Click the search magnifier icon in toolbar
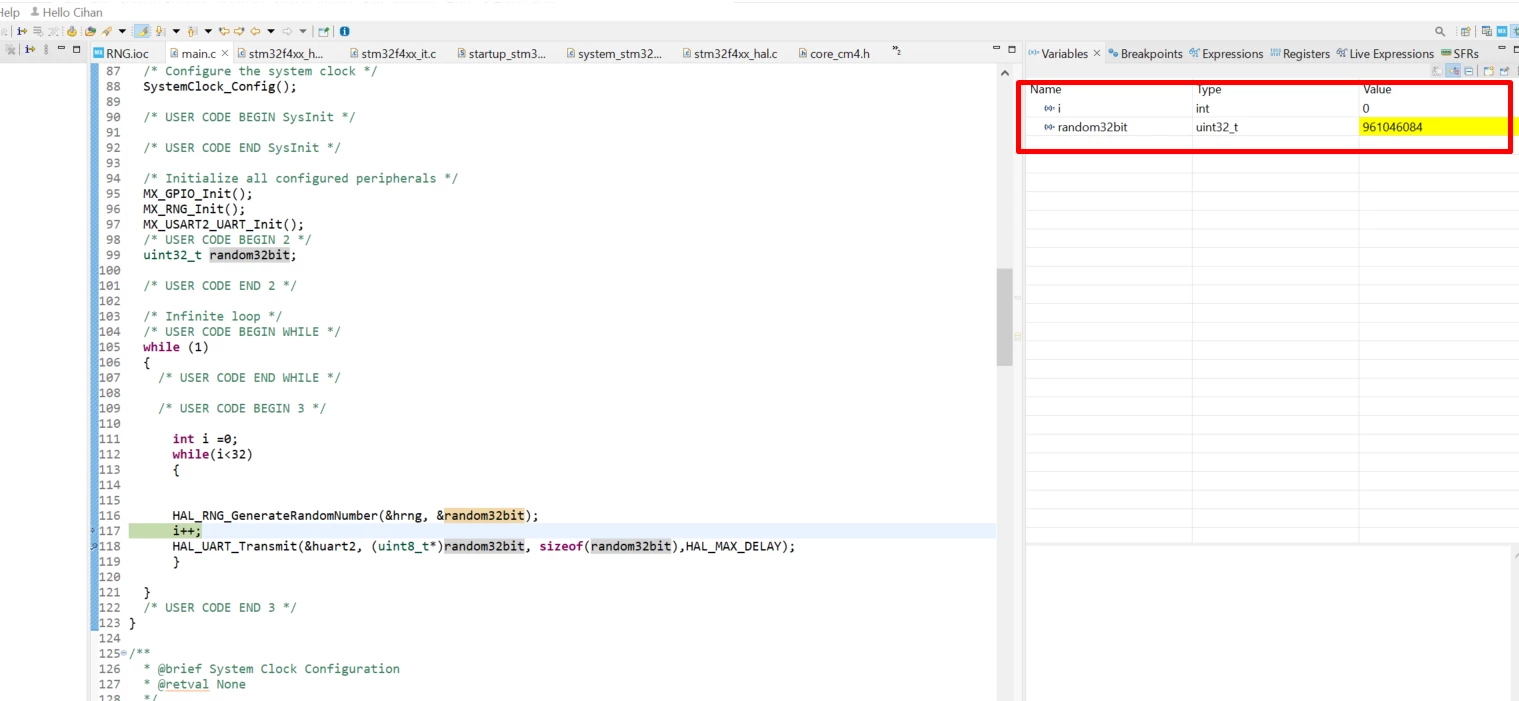The image size is (1519, 701). click(x=1440, y=32)
